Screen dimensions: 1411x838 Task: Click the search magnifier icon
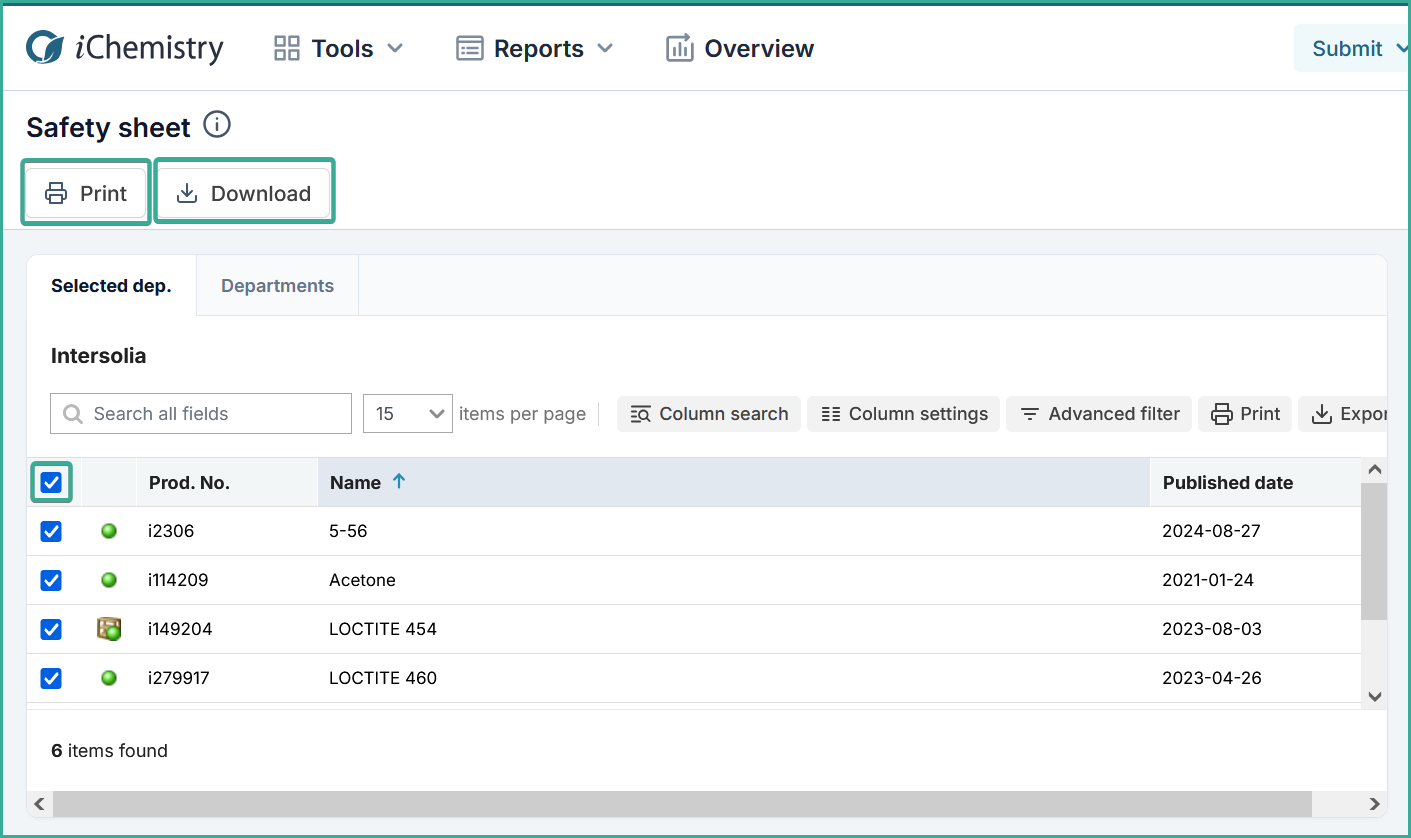click(73, 414)
